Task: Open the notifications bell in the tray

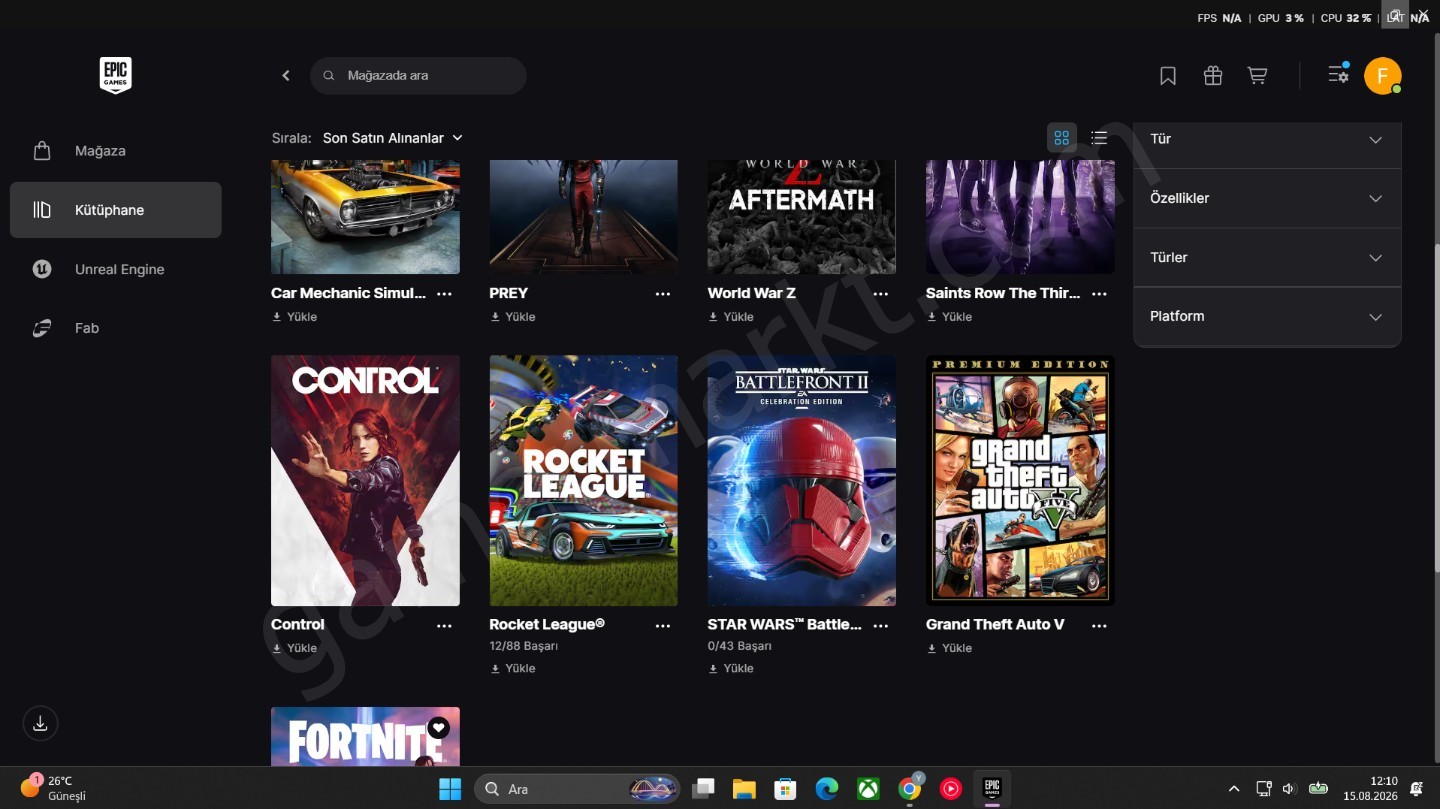Action: tap(1416, 789)
